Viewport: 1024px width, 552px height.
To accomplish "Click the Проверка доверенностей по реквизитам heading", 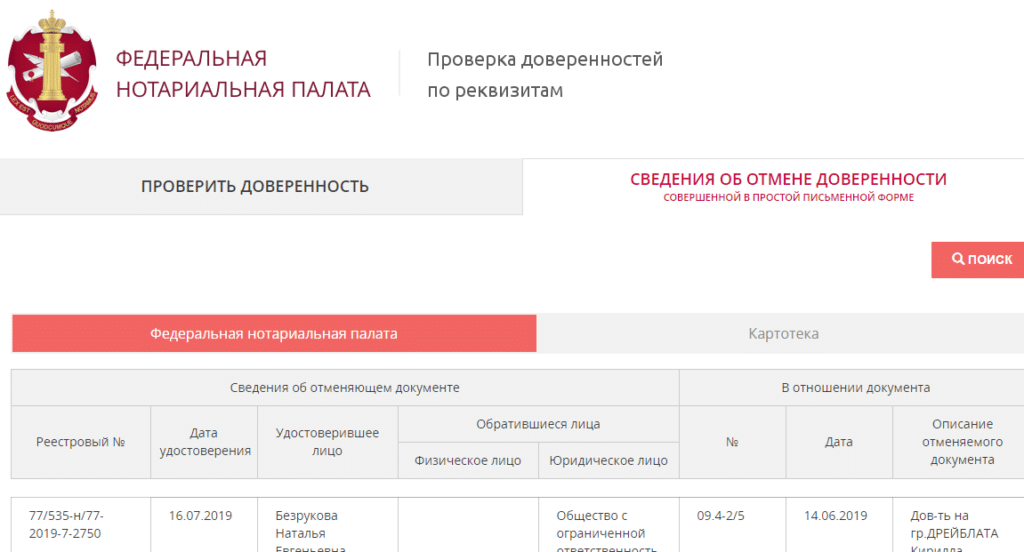I will [545, 75].
